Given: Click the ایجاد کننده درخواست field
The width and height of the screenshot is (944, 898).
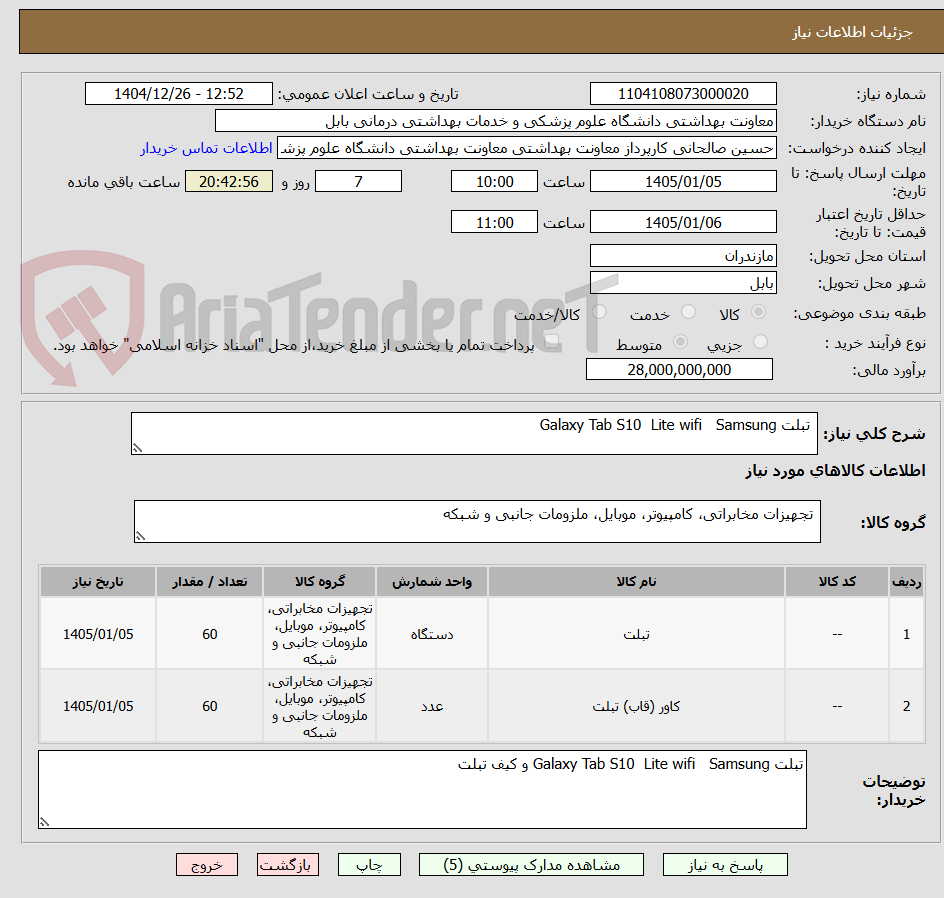Looking at the screenshot, I should [527, 148].
